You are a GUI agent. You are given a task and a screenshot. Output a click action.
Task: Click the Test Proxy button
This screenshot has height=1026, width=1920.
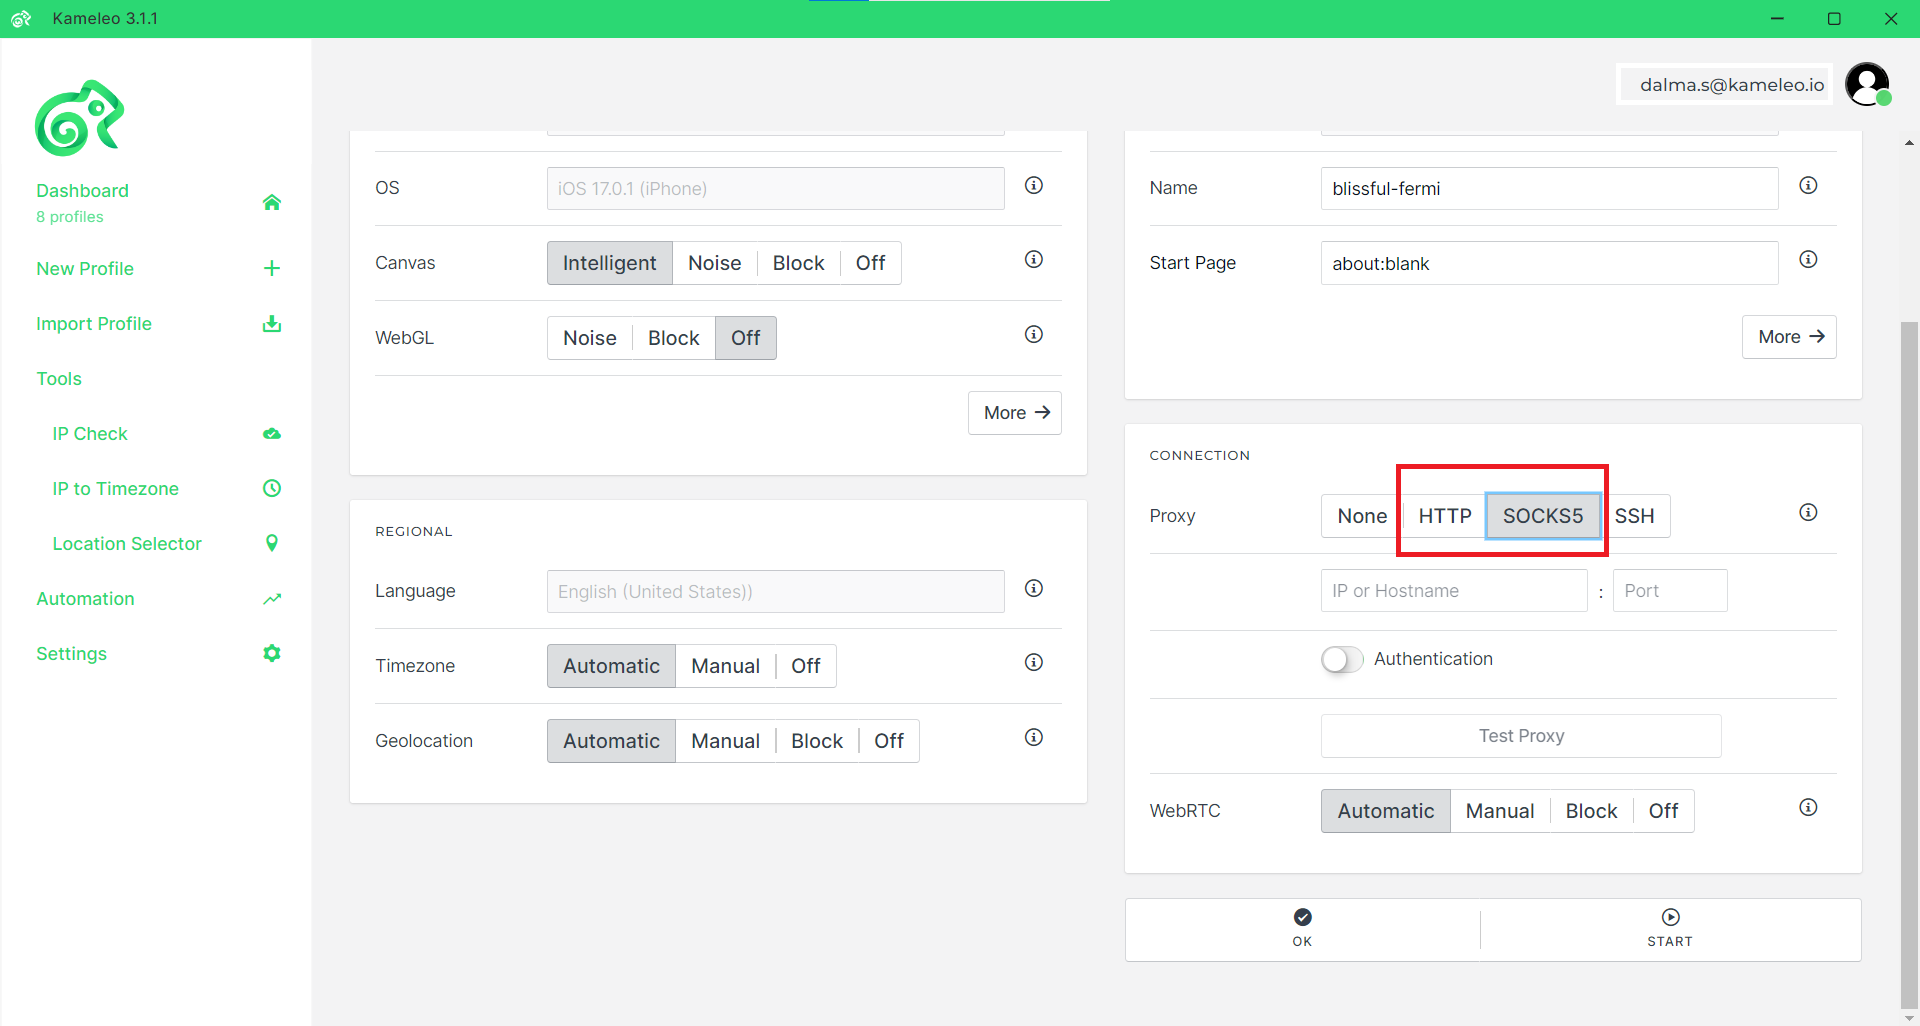coord(1521,736)
